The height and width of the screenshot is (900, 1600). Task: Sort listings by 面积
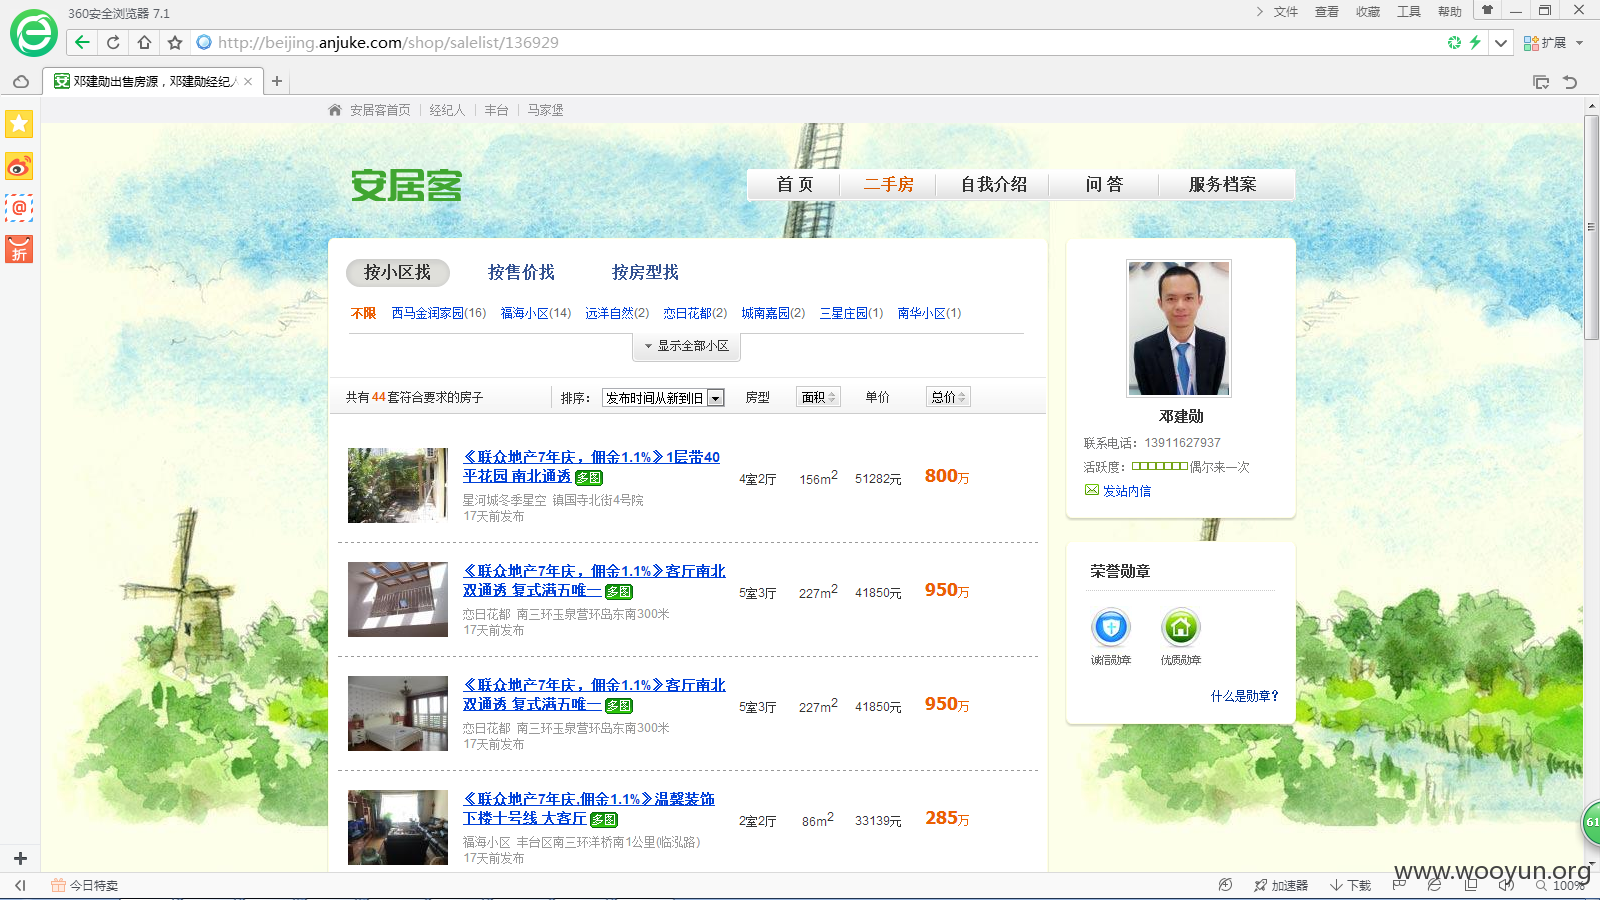click(818, 397)
